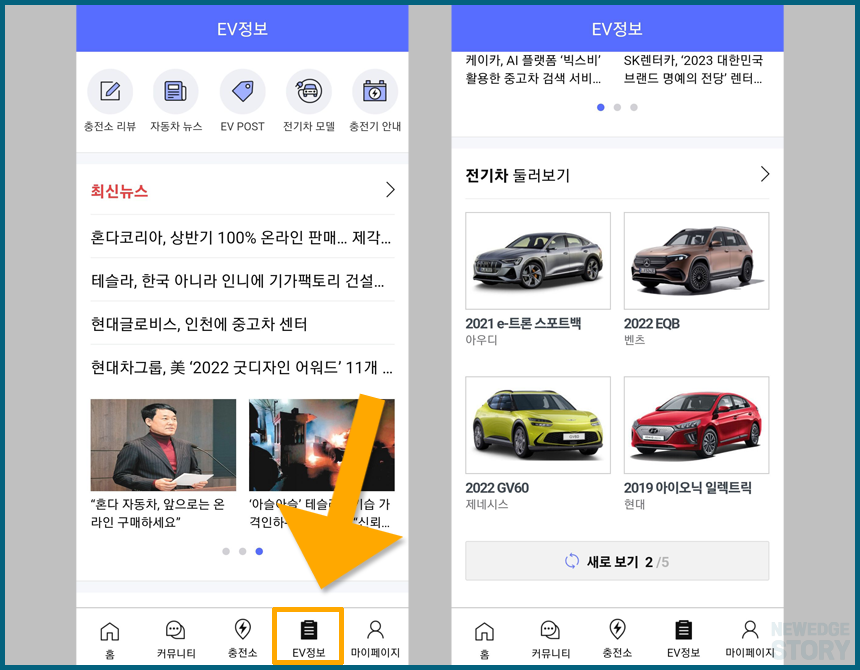Open 2022 EQB model title
860x670 pixels.
click(x=652, y=323)
